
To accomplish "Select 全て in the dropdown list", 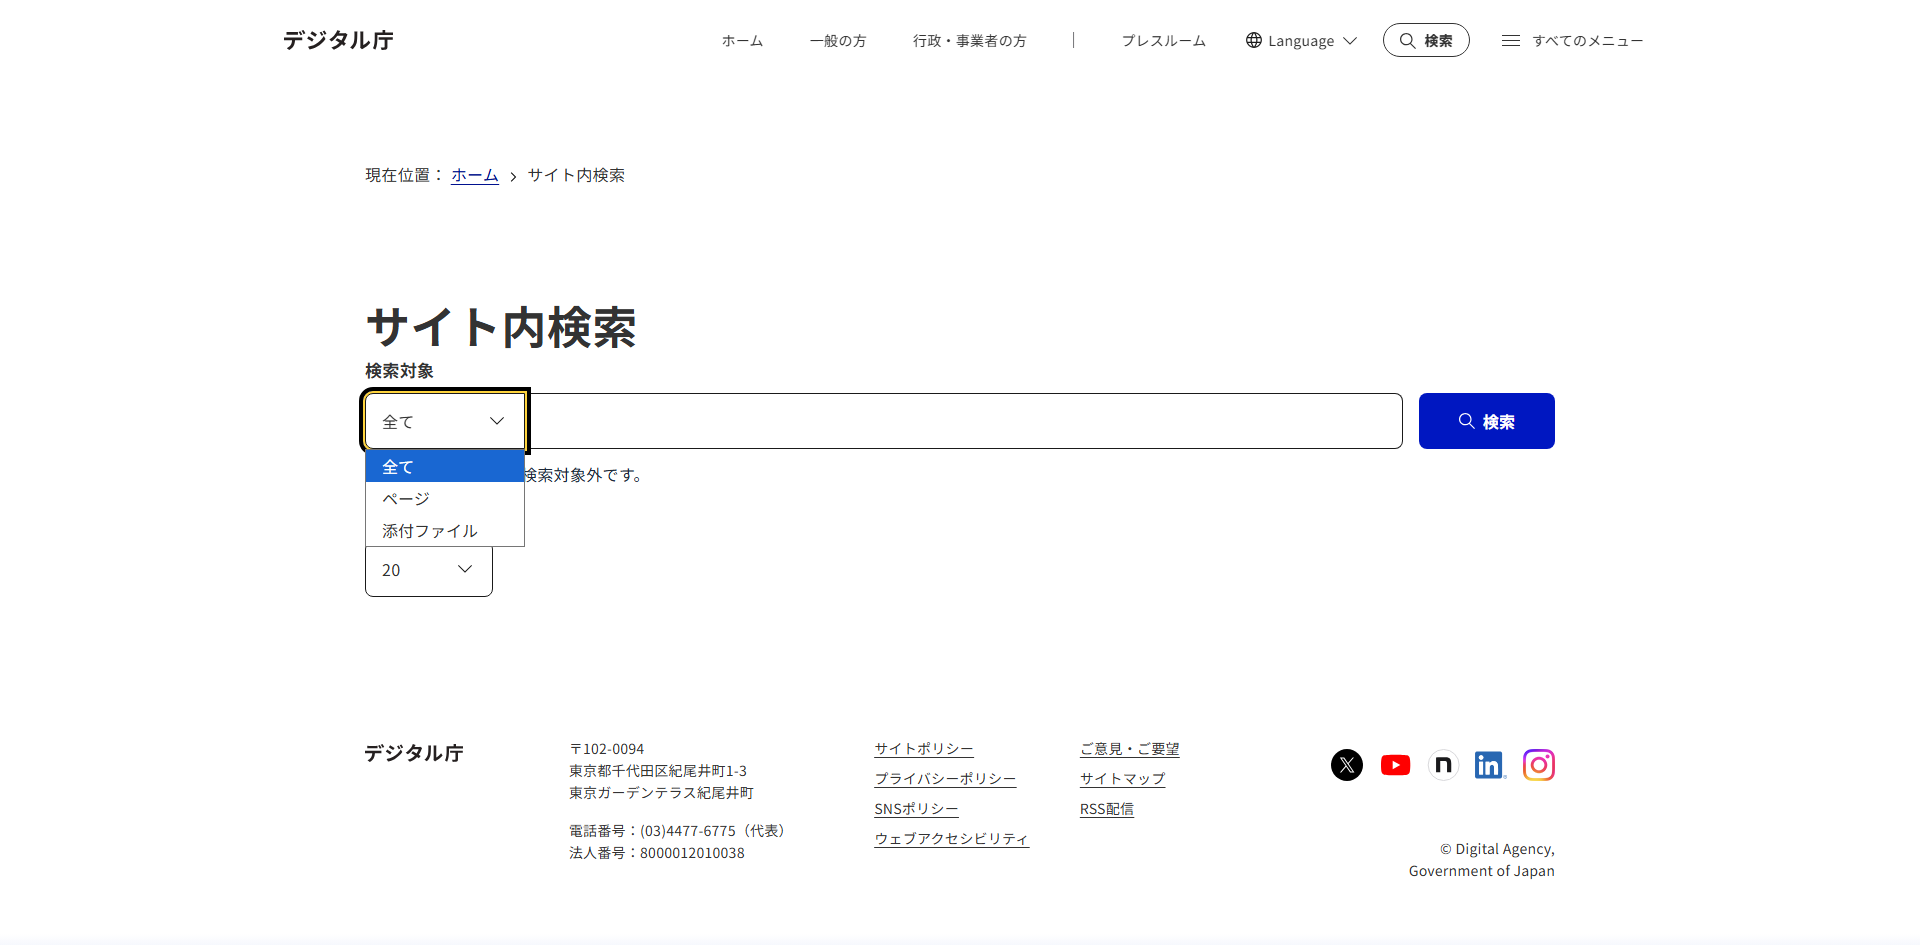I will 445,467.
